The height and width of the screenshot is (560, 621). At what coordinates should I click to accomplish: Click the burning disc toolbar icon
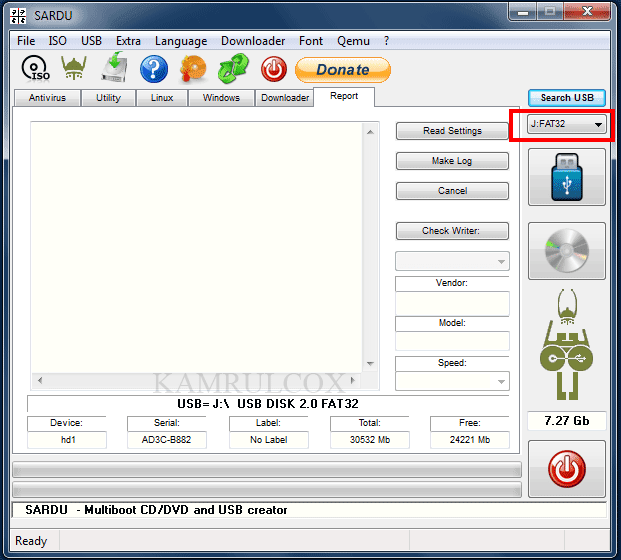(x=193, y=69)
